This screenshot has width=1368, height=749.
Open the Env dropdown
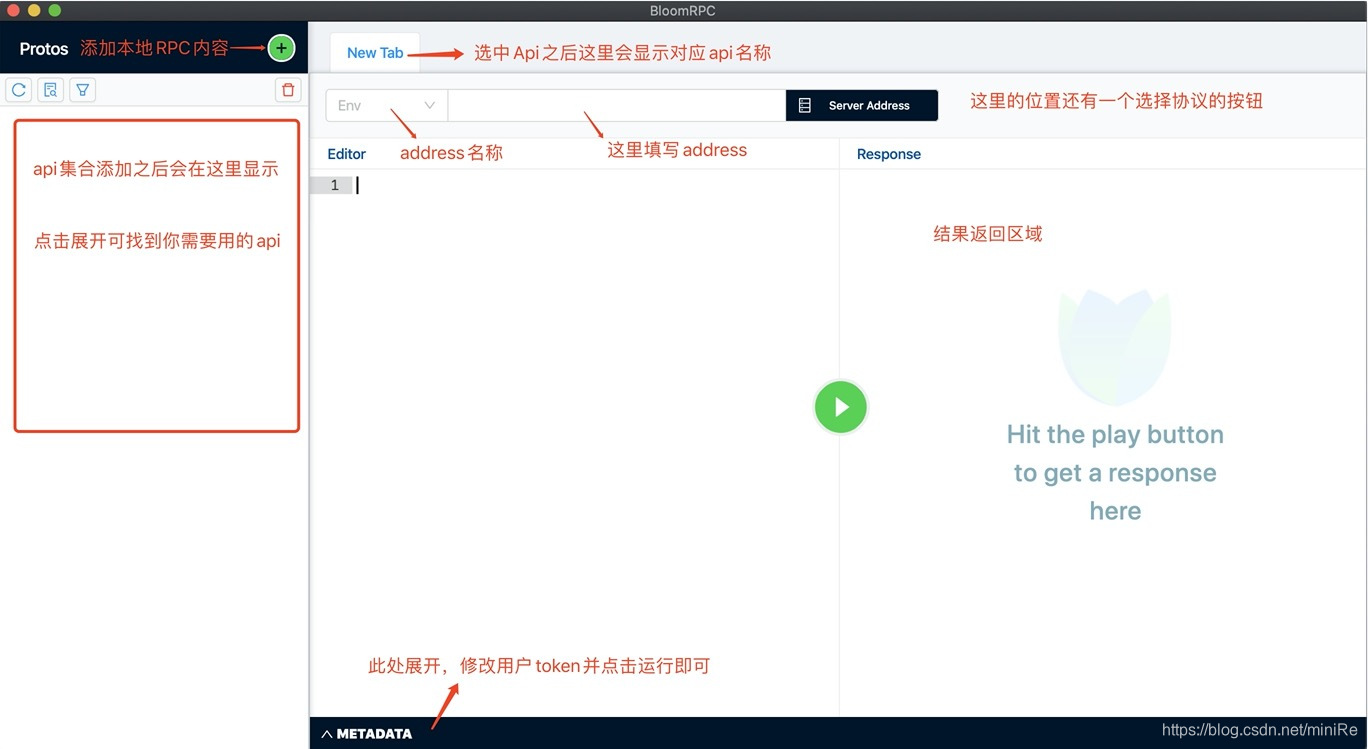(x=386, y=105)
